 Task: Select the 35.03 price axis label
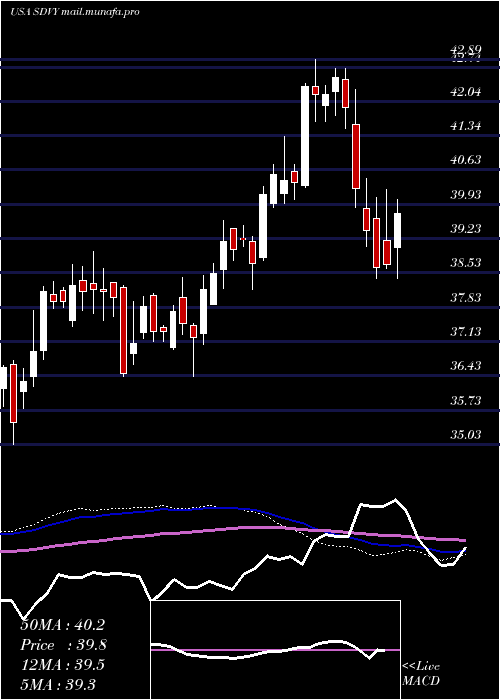tap(466, 434)
